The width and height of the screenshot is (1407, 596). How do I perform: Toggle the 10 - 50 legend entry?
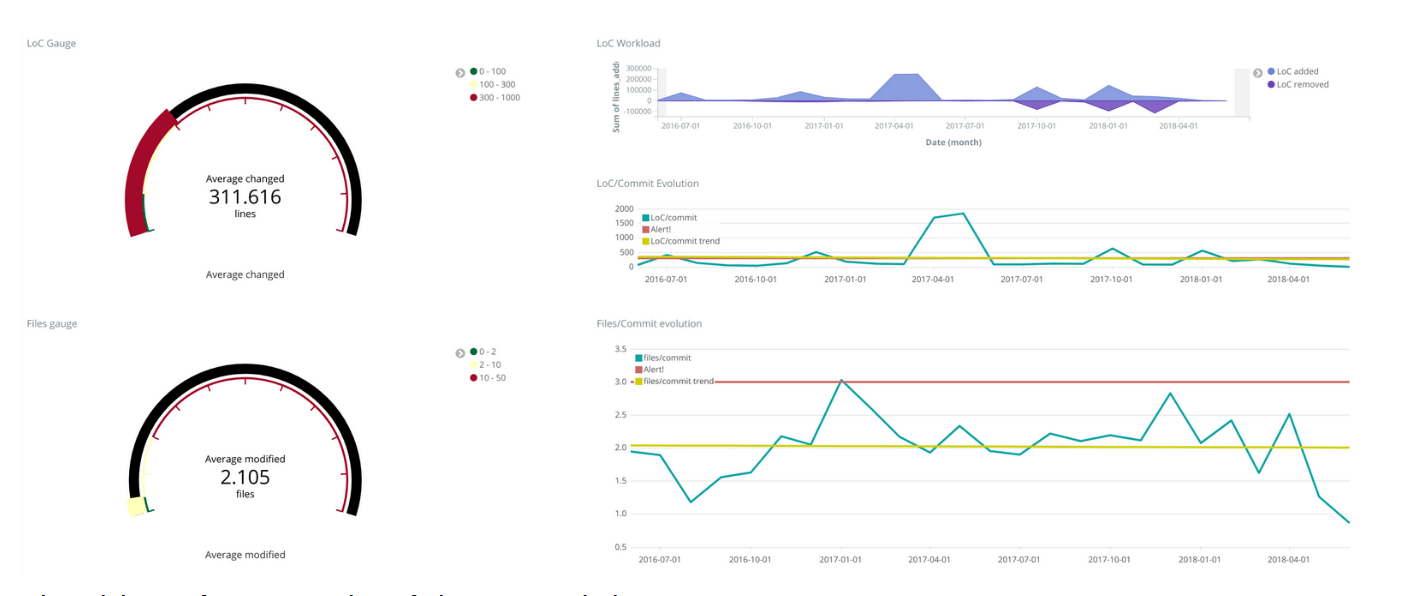click(487, 378)
